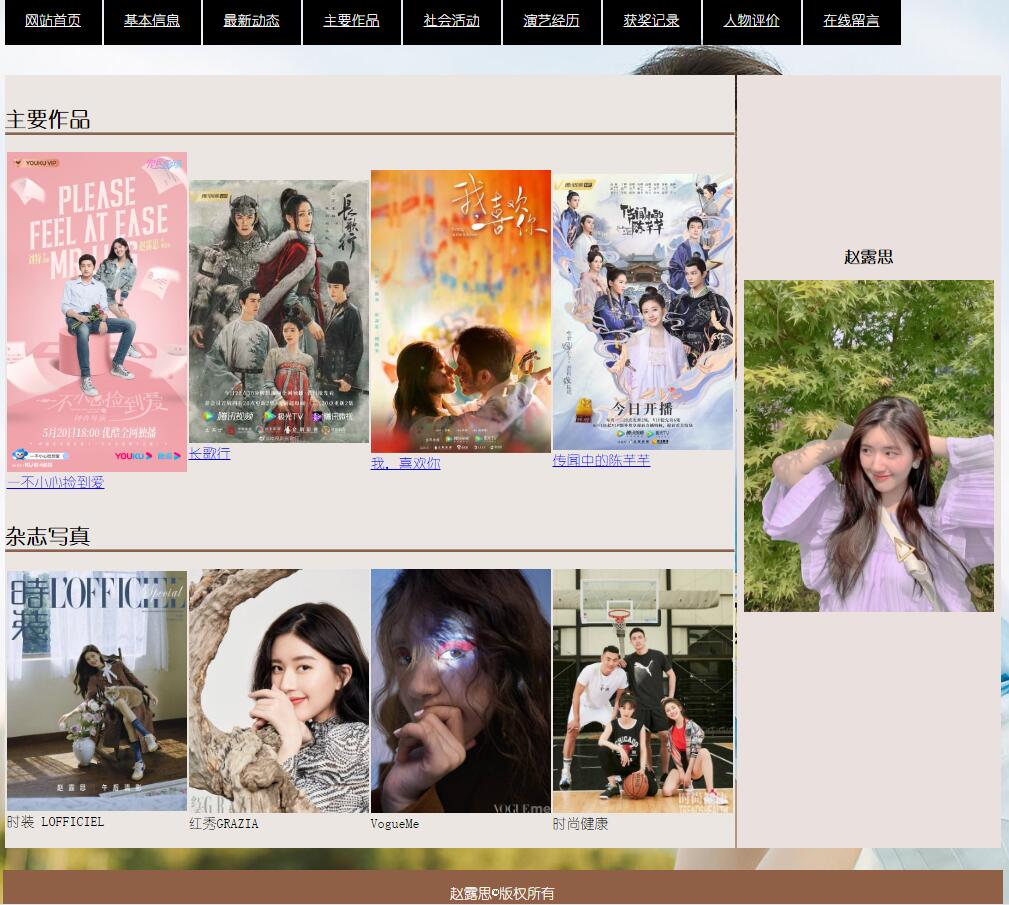Click the 主要作品 menu item

click(x=351, y=21)
